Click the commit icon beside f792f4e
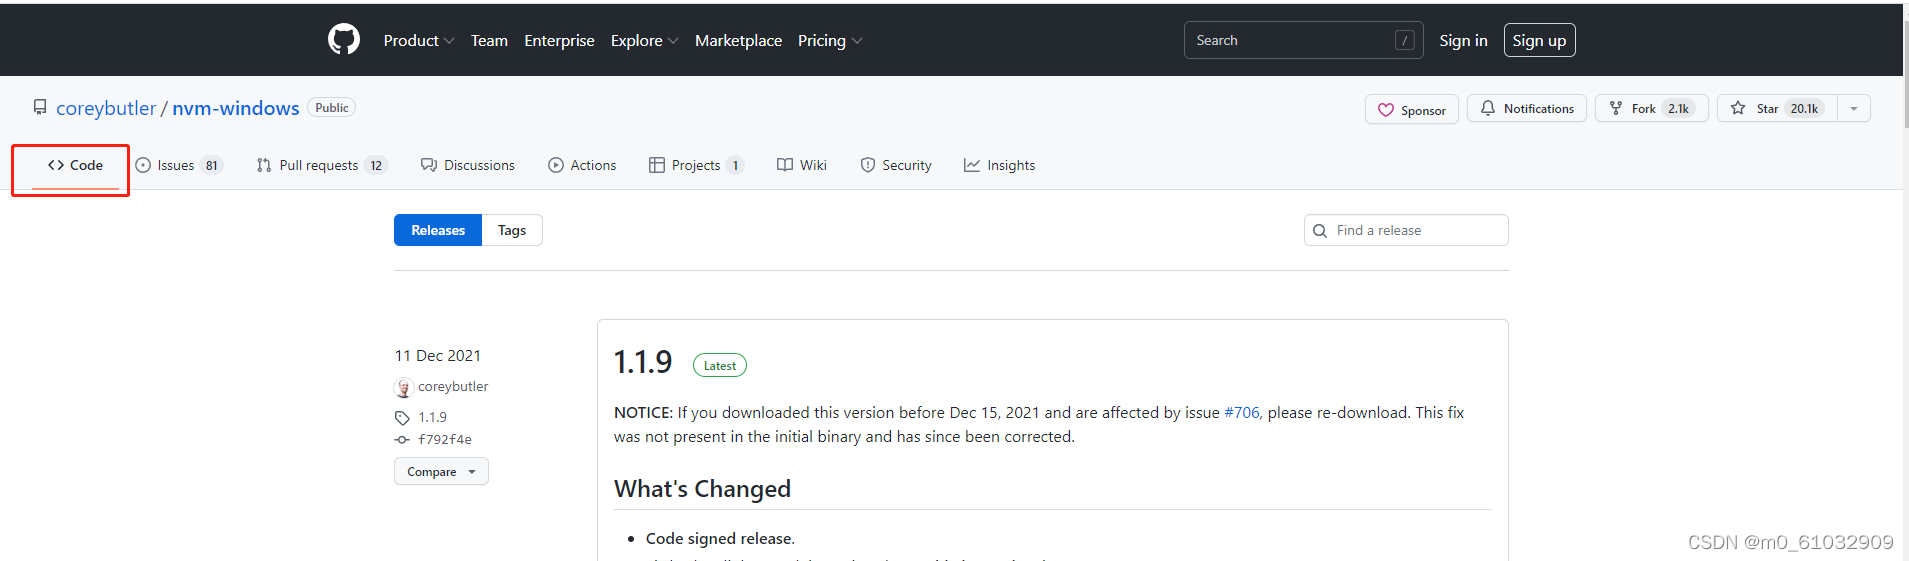Viewport: 1909px width, 561px height. 402,440
